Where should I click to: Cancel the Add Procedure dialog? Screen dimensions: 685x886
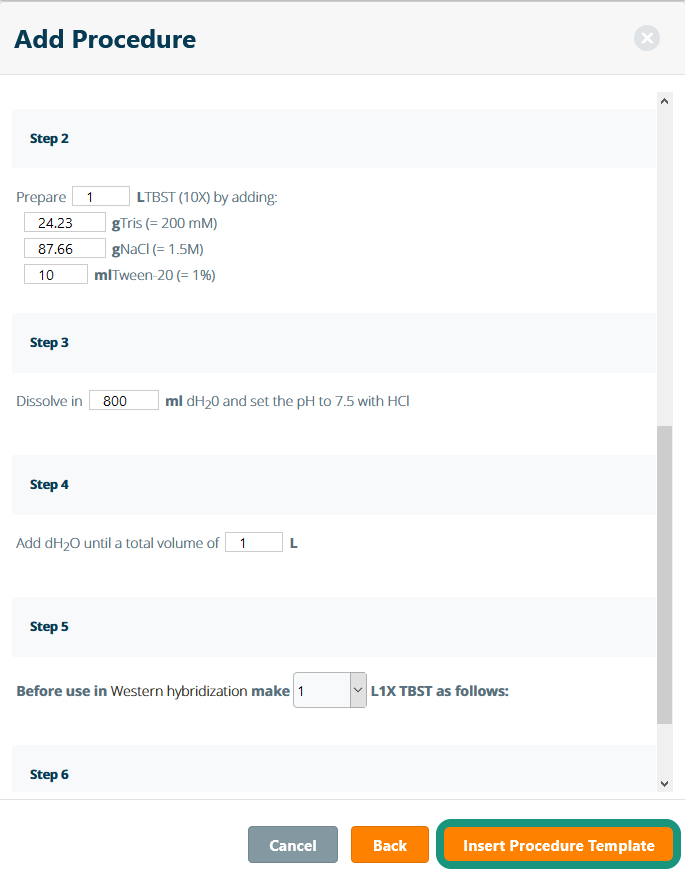point(293,845)
